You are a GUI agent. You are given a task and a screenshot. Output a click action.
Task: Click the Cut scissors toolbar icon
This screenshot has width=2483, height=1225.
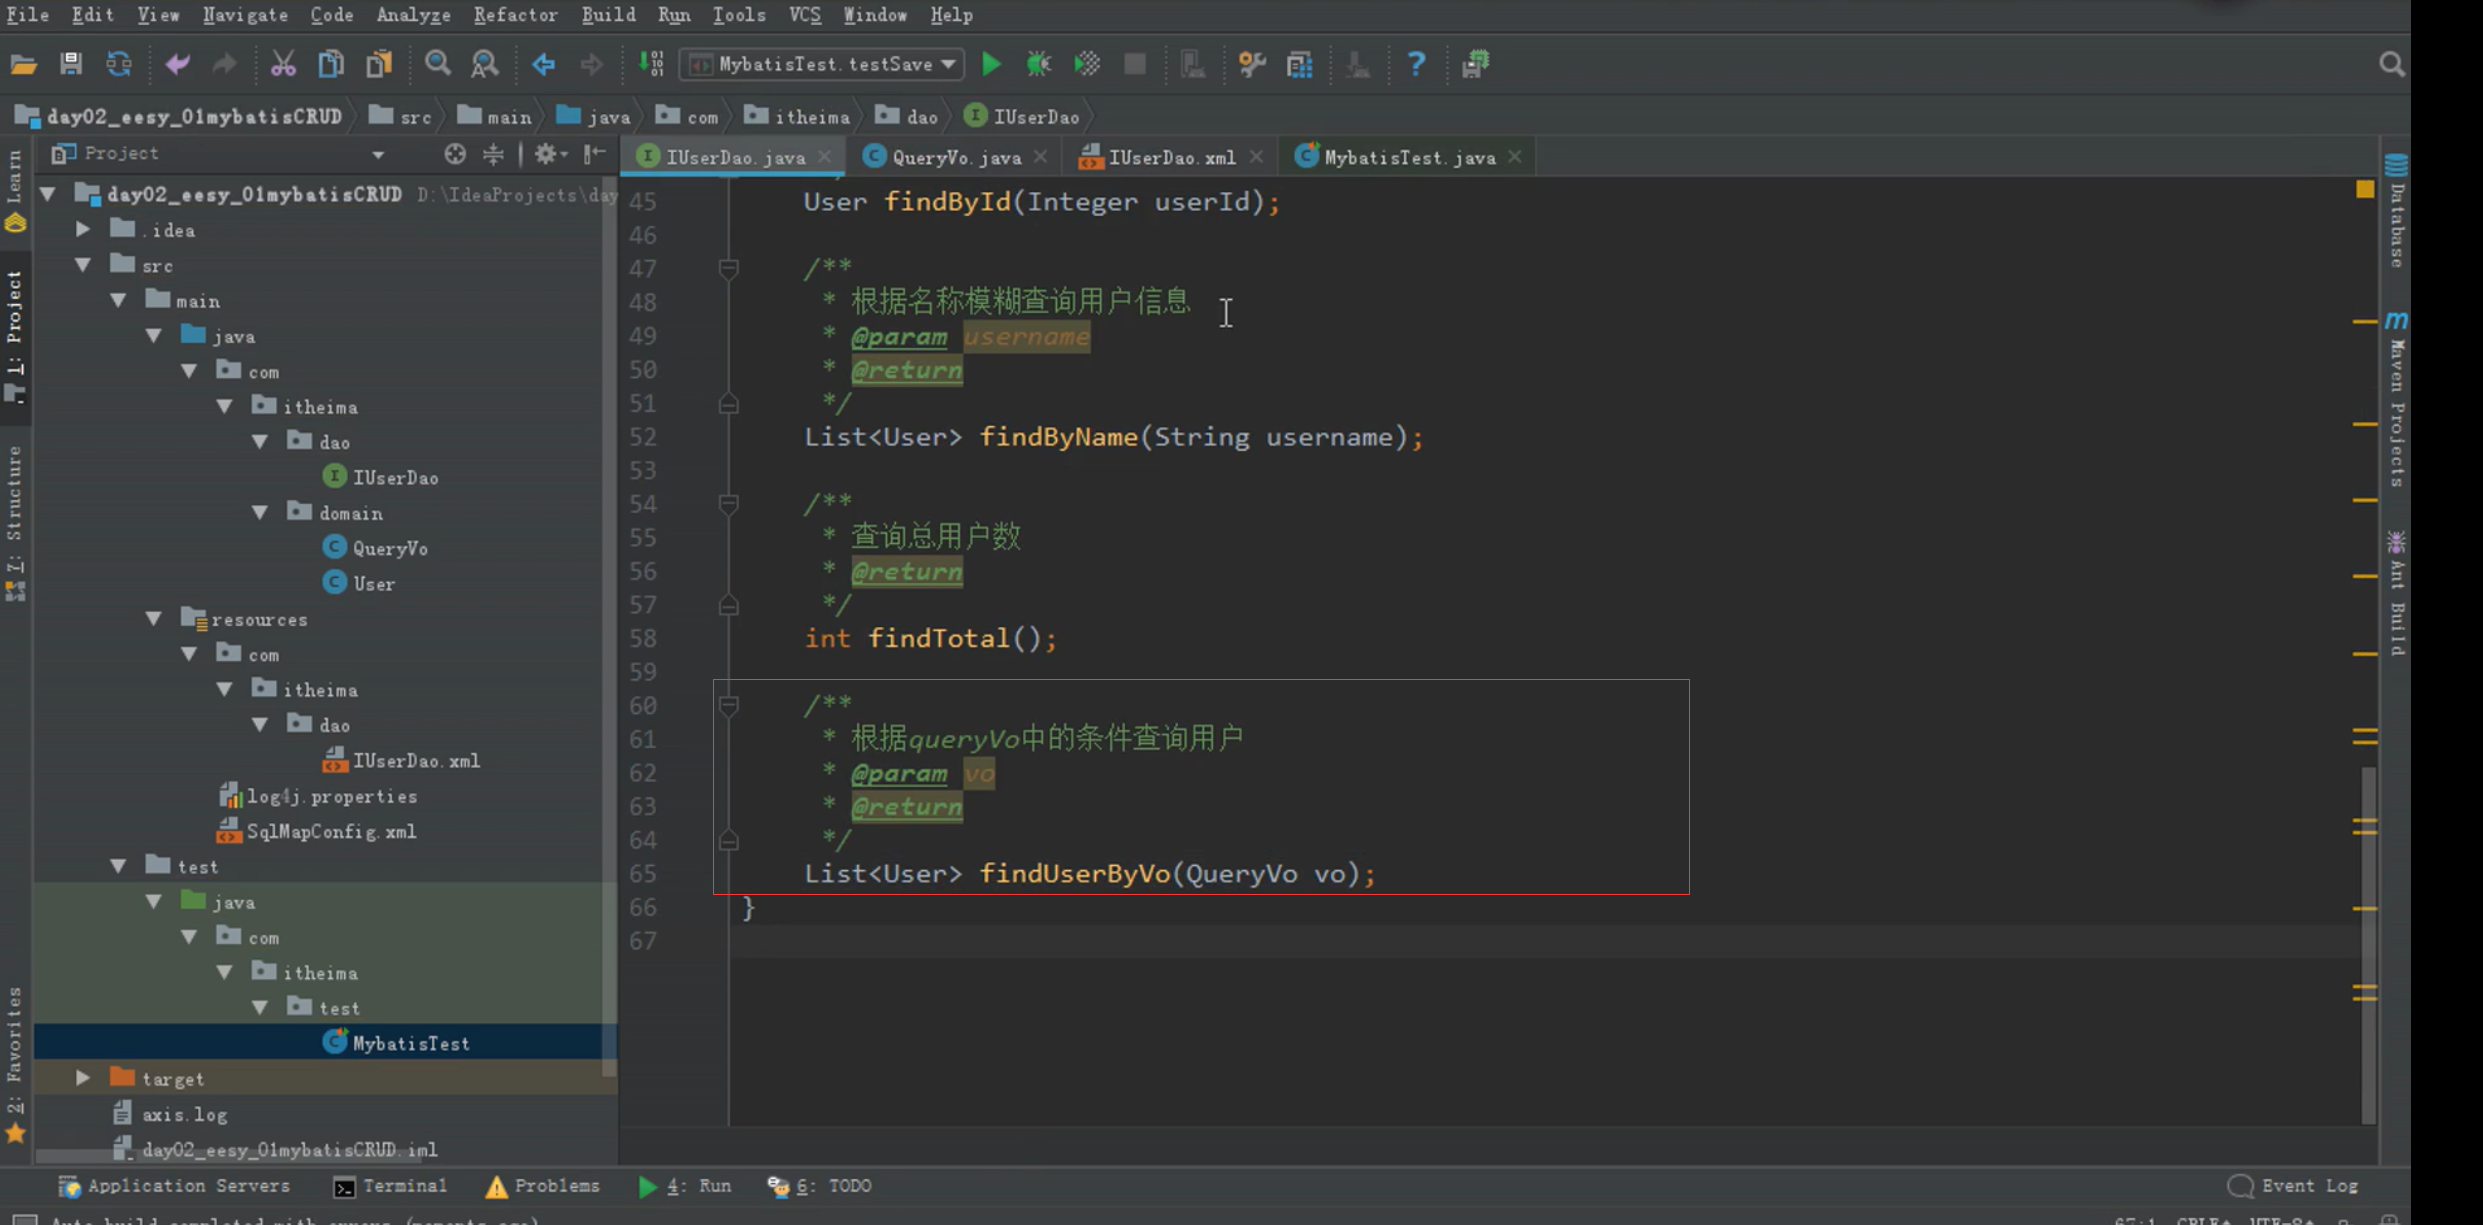283,65
